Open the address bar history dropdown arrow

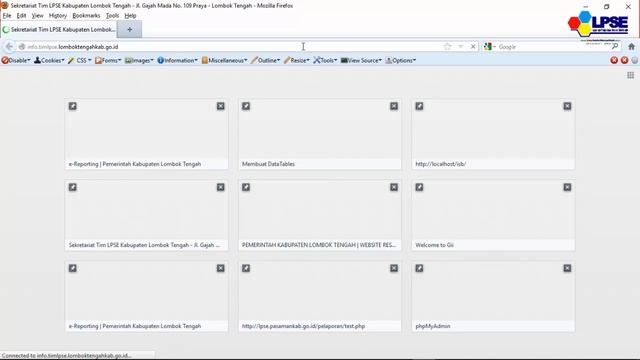coord(461,47)
